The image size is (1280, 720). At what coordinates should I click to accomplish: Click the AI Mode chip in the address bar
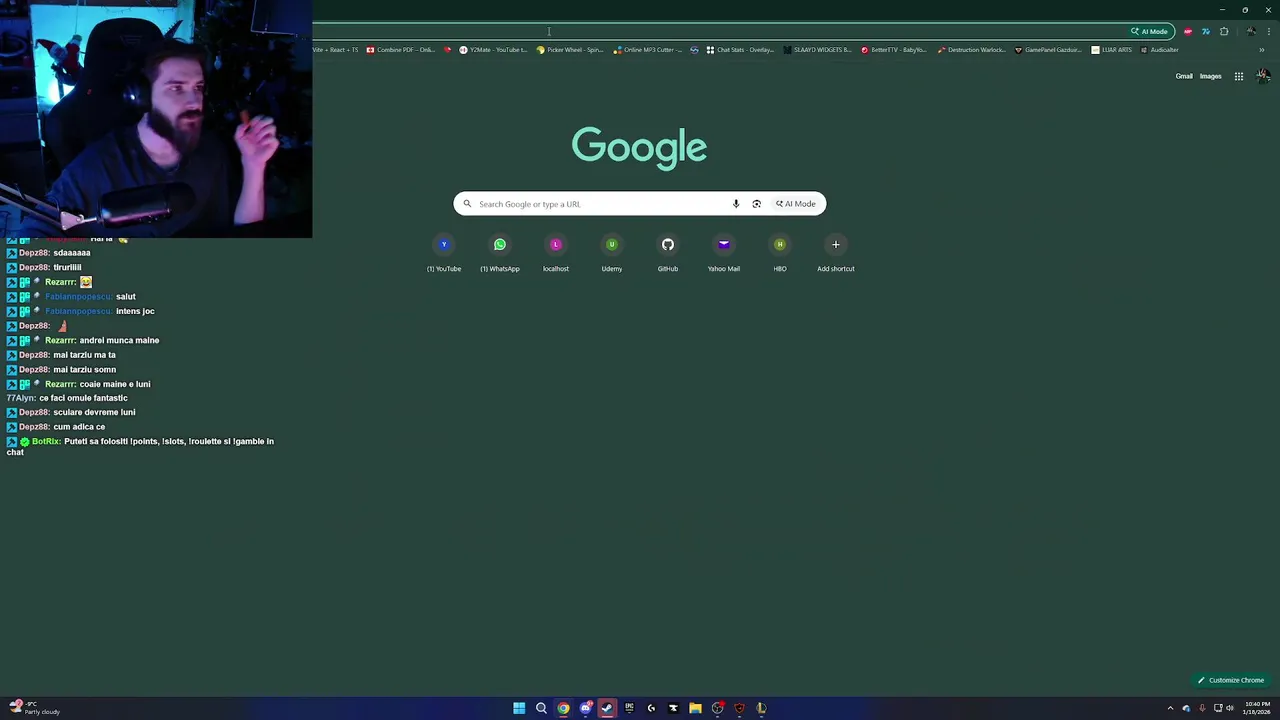point(1149,31)
